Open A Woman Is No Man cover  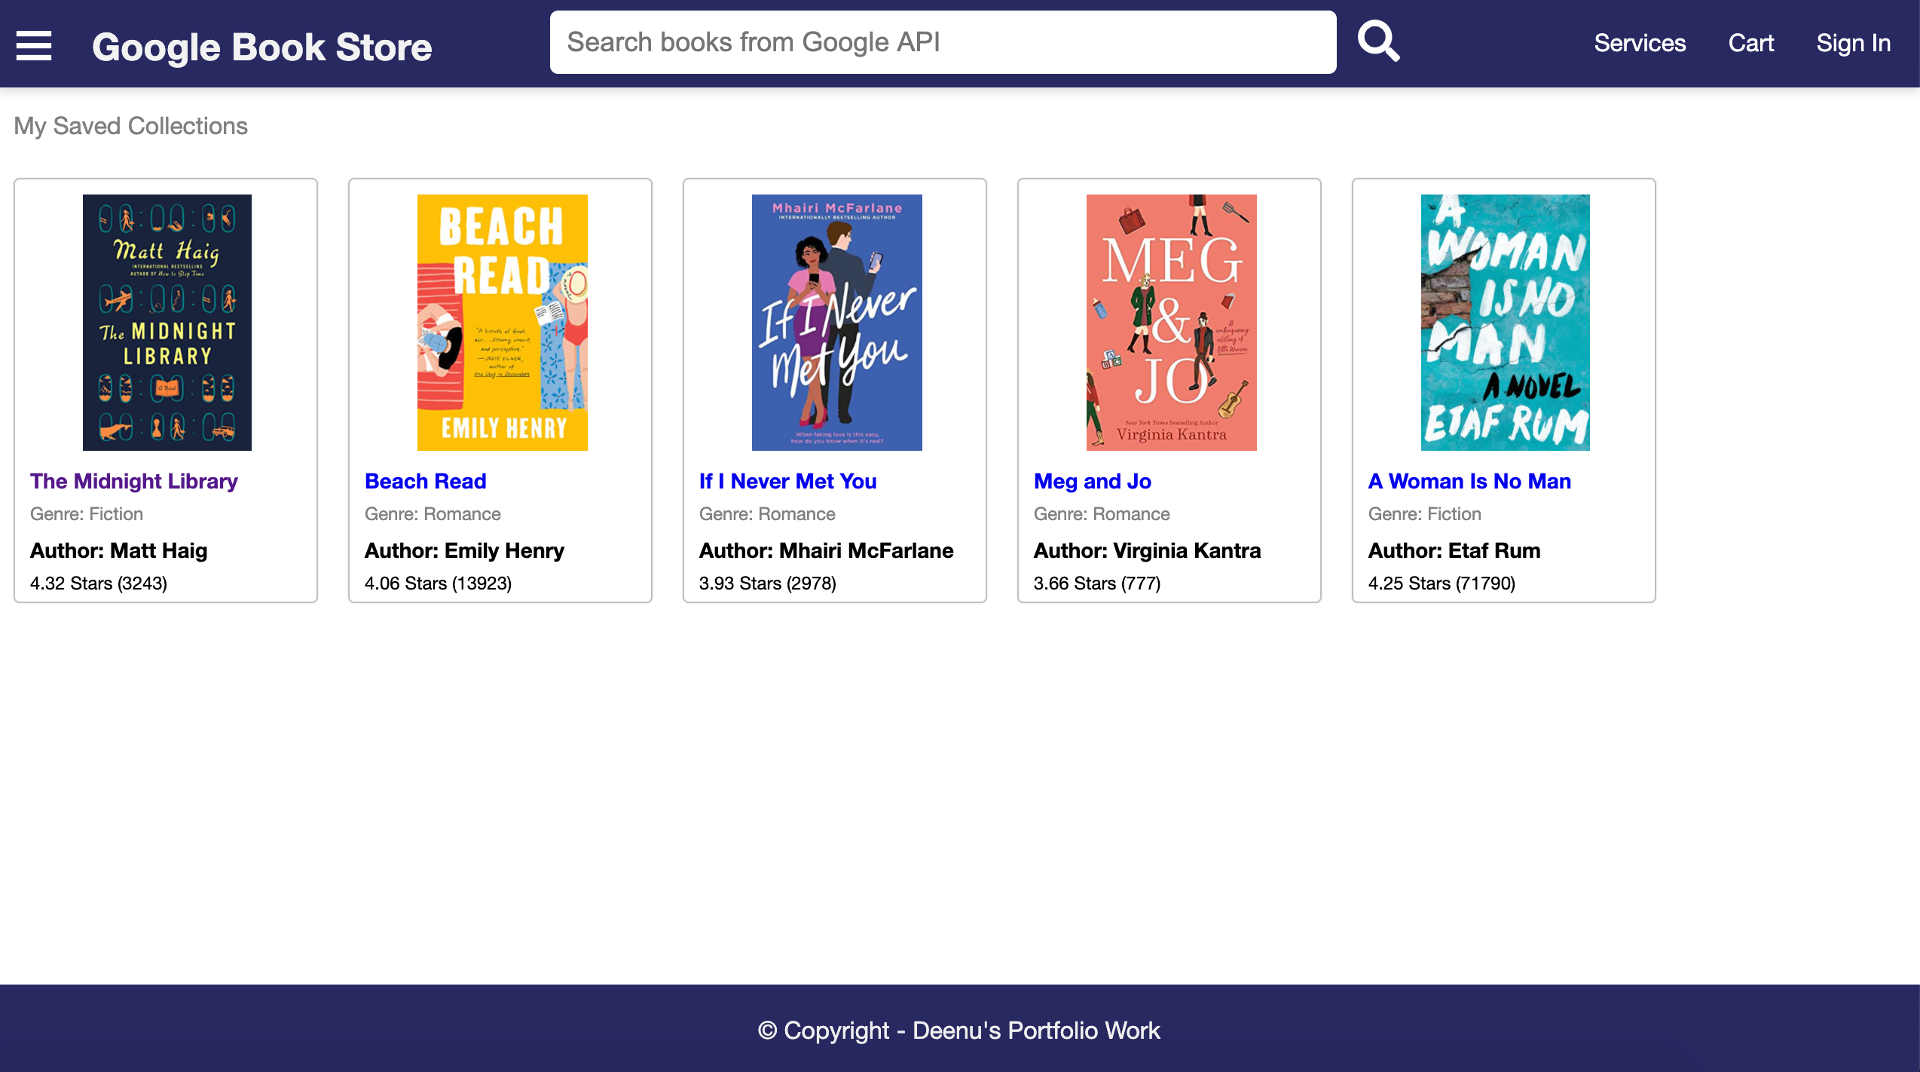(x=1505, y=322)
